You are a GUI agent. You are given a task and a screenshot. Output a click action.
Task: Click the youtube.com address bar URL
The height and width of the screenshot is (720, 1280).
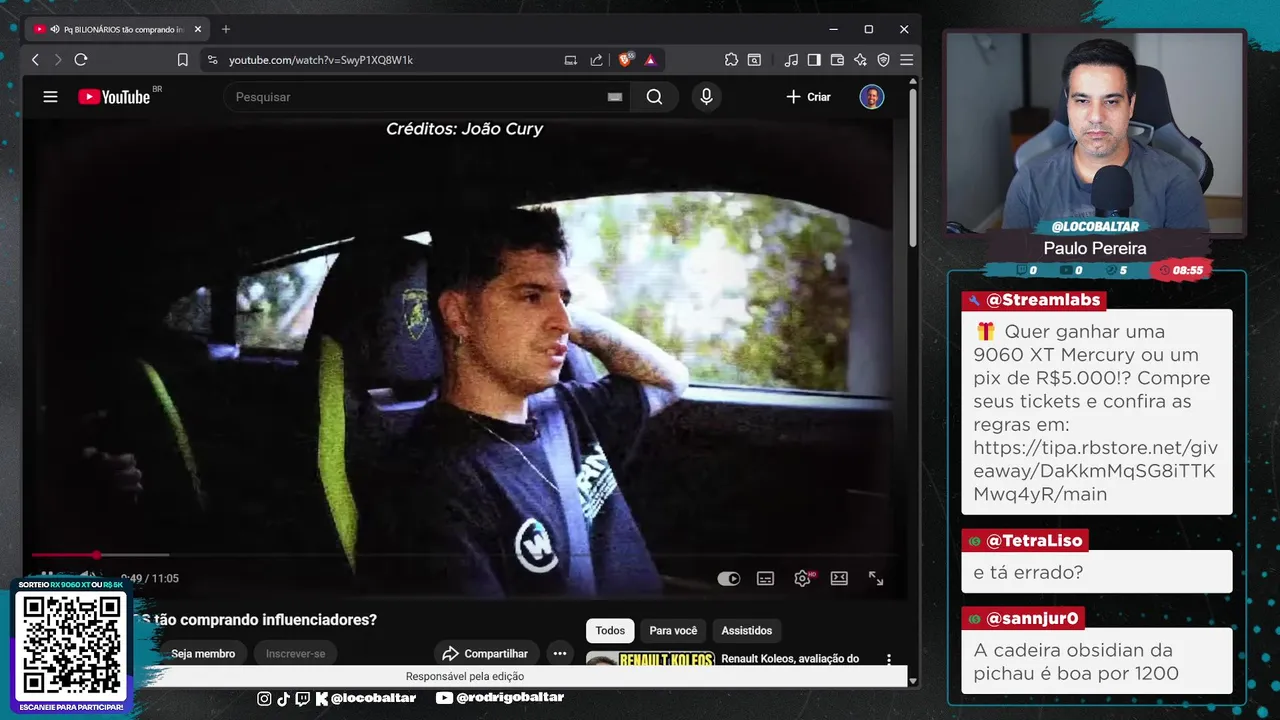click(x=321, y=60)
